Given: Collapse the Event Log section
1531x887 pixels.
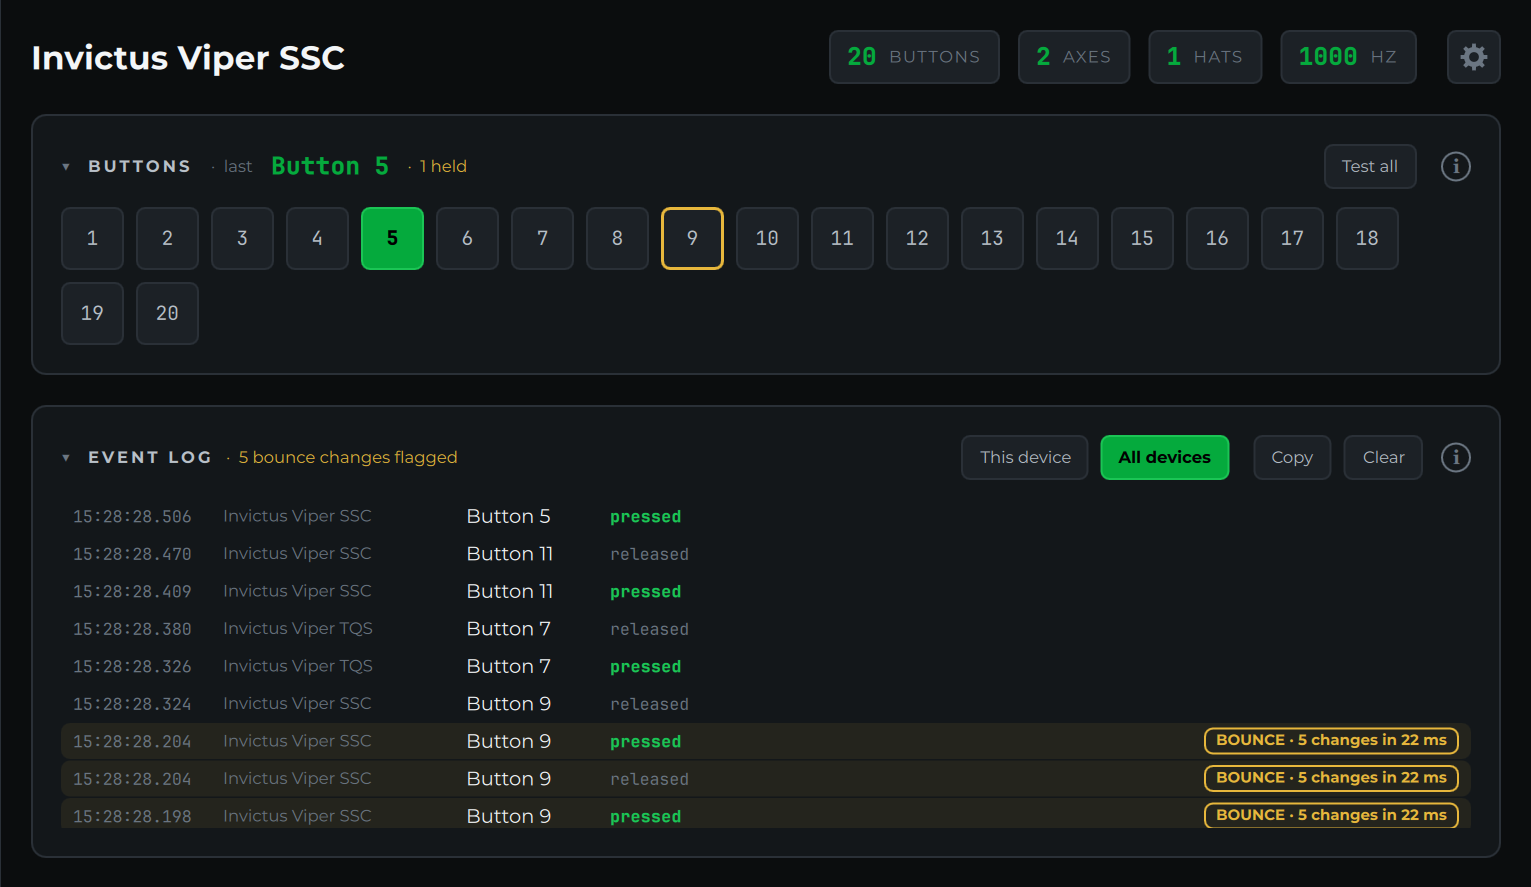Looking at the screenshot, I should [x=66, y=458].
